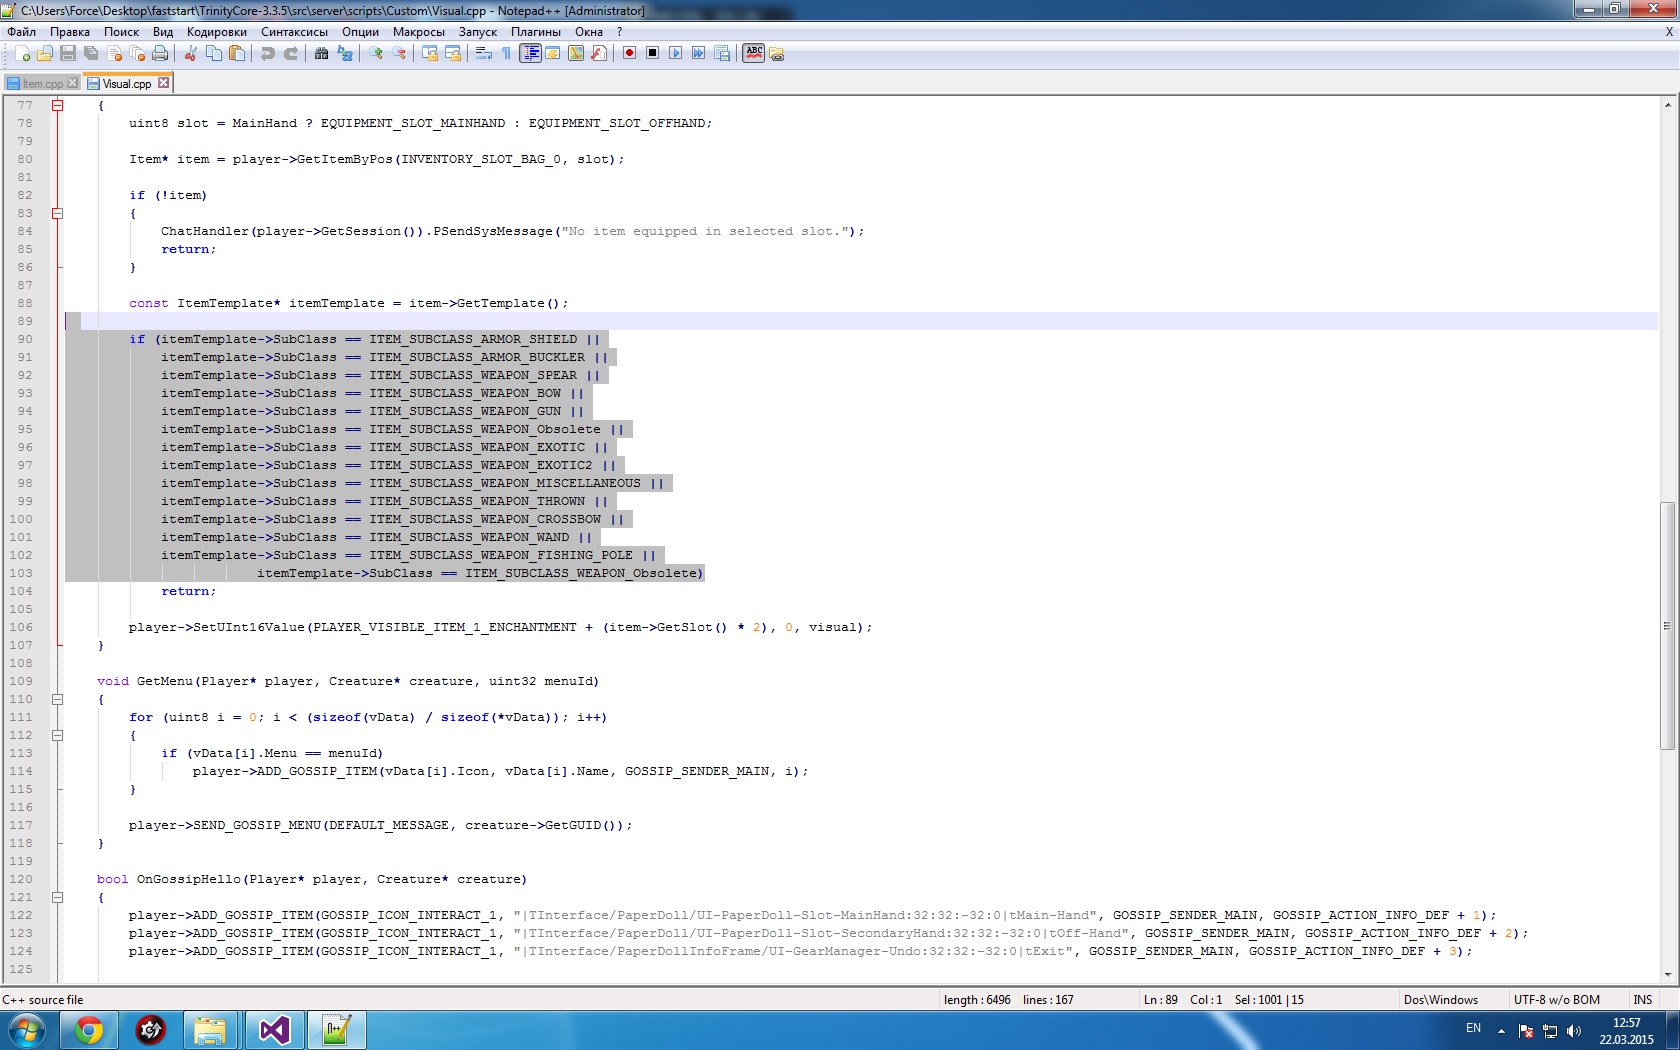Click the vertical scrollbar thumb

click(x=1667, y=625)
